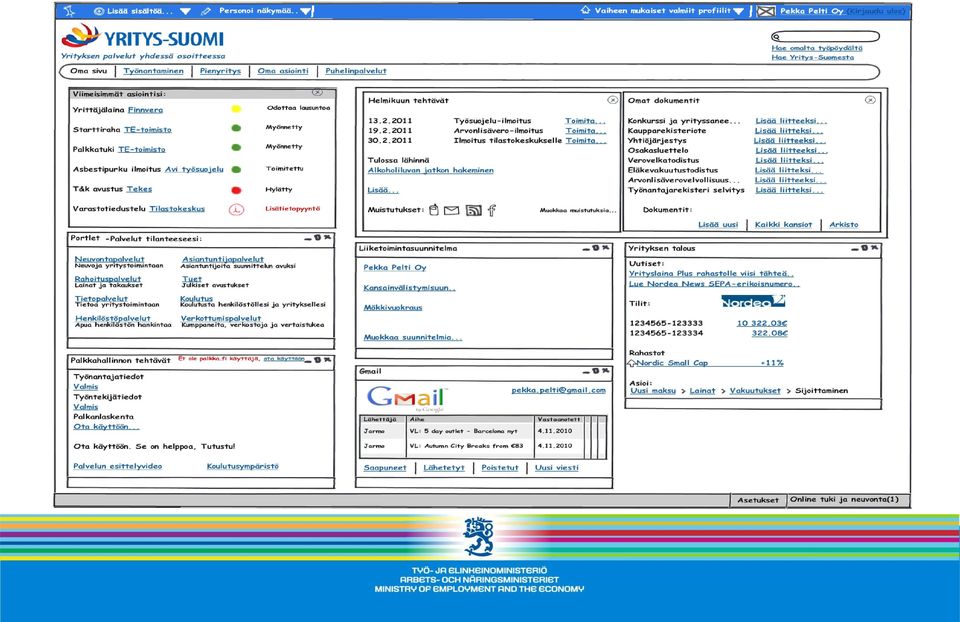The width and height of the screenshot is (960, 622).
Task: Click the Muokkaa suunnitelmia link
Action: point(413,337)
